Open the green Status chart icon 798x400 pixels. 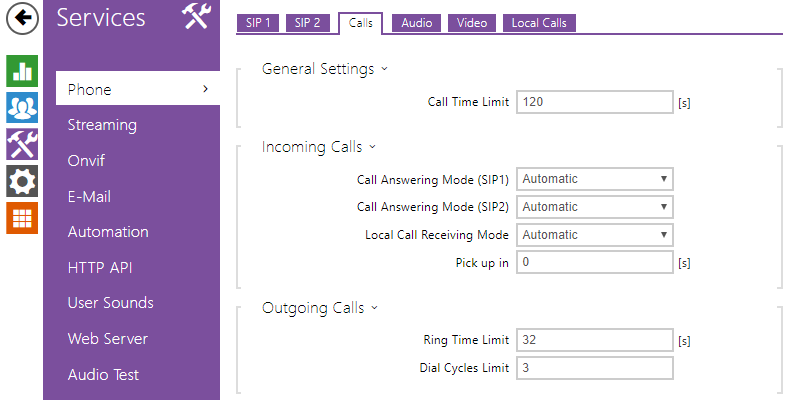[21, 71]
